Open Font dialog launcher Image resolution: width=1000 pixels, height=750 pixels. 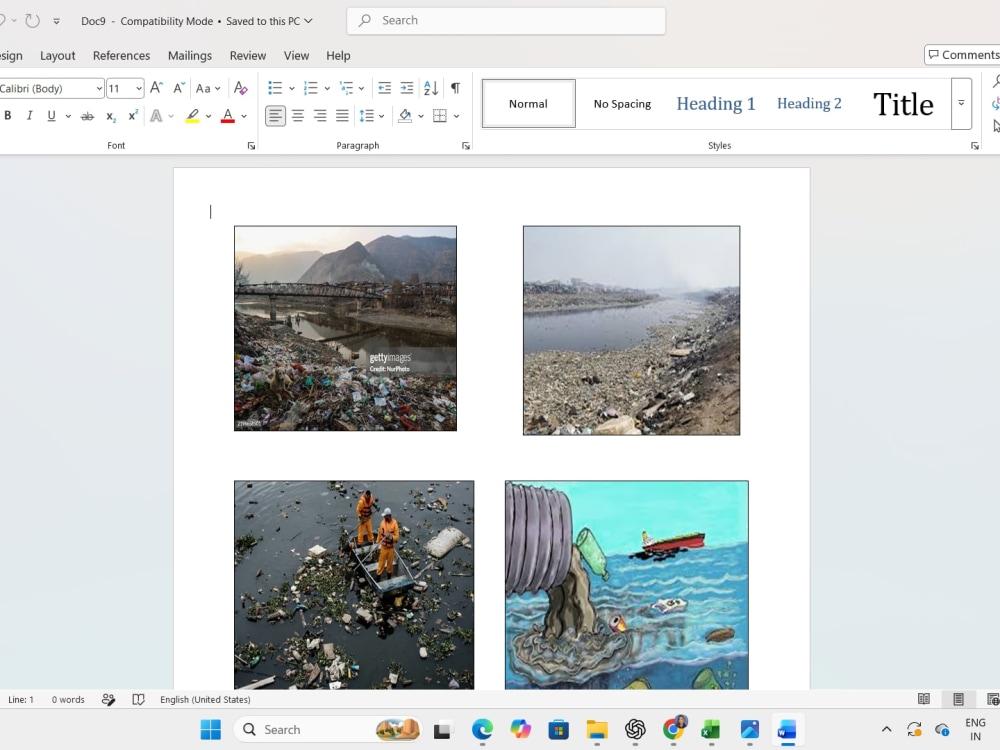coord(251,146)
